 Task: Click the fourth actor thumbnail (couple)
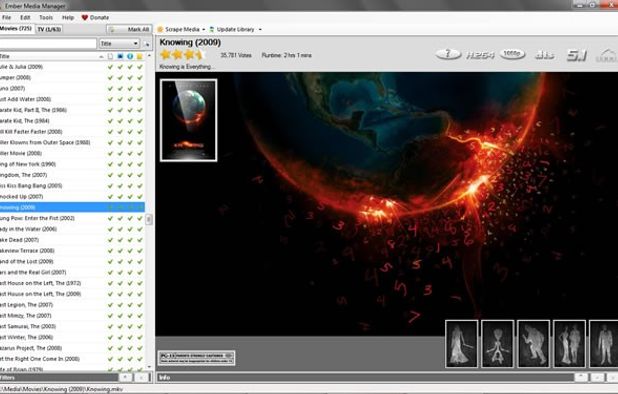click(569, 344)
